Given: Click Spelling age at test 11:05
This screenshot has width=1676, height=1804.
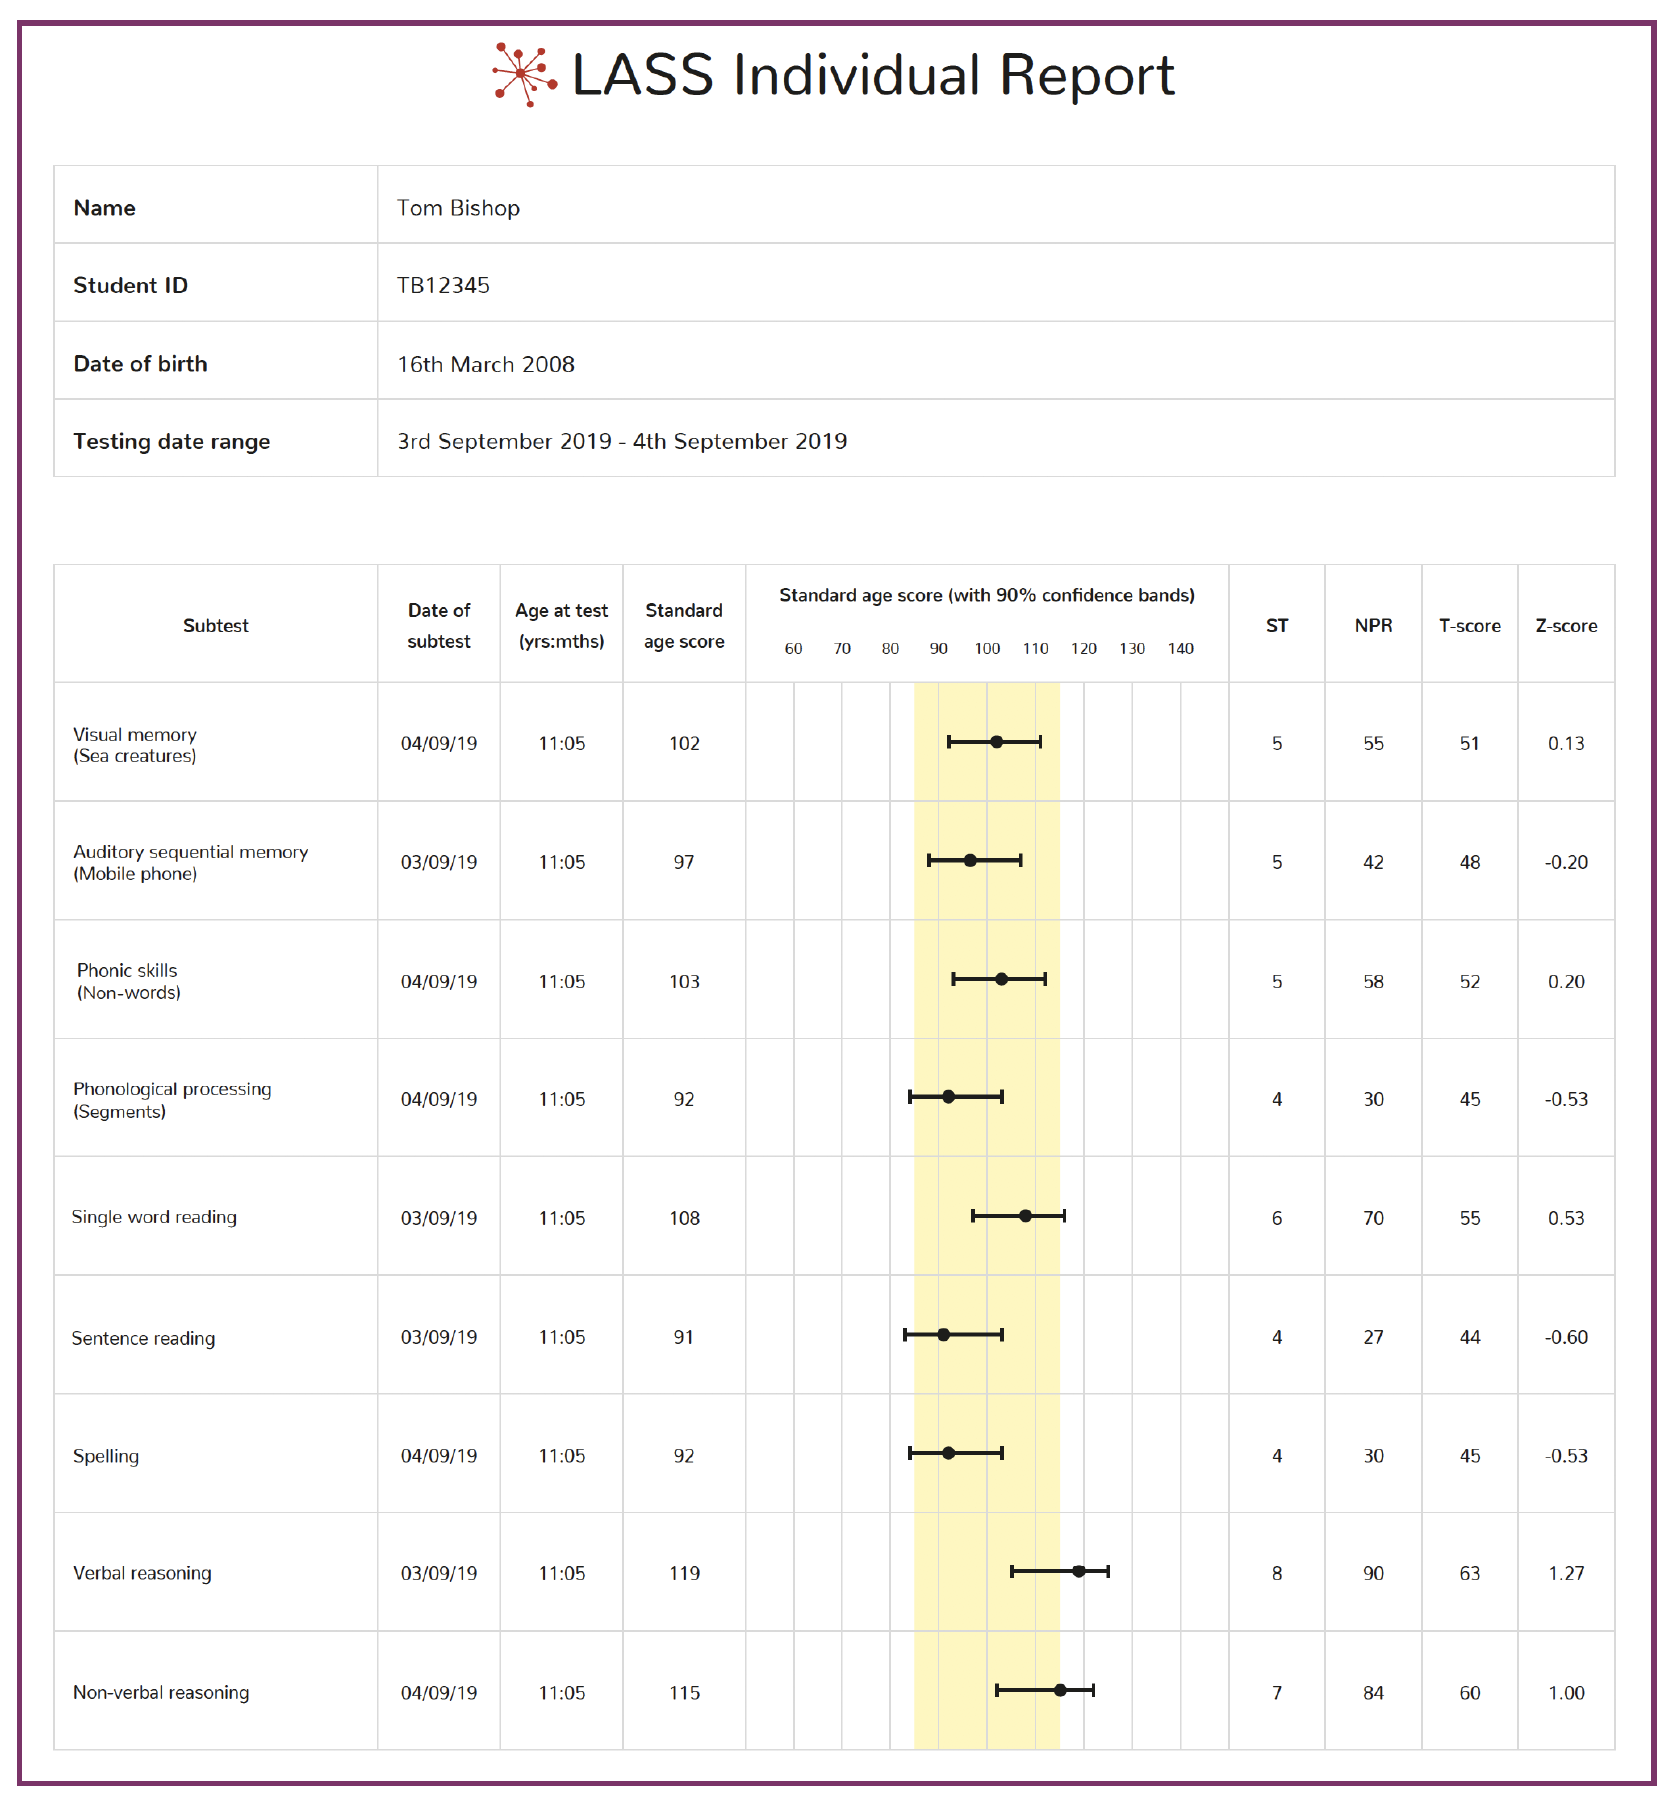Looking at the screenshot, I should tap(562, 1456).
